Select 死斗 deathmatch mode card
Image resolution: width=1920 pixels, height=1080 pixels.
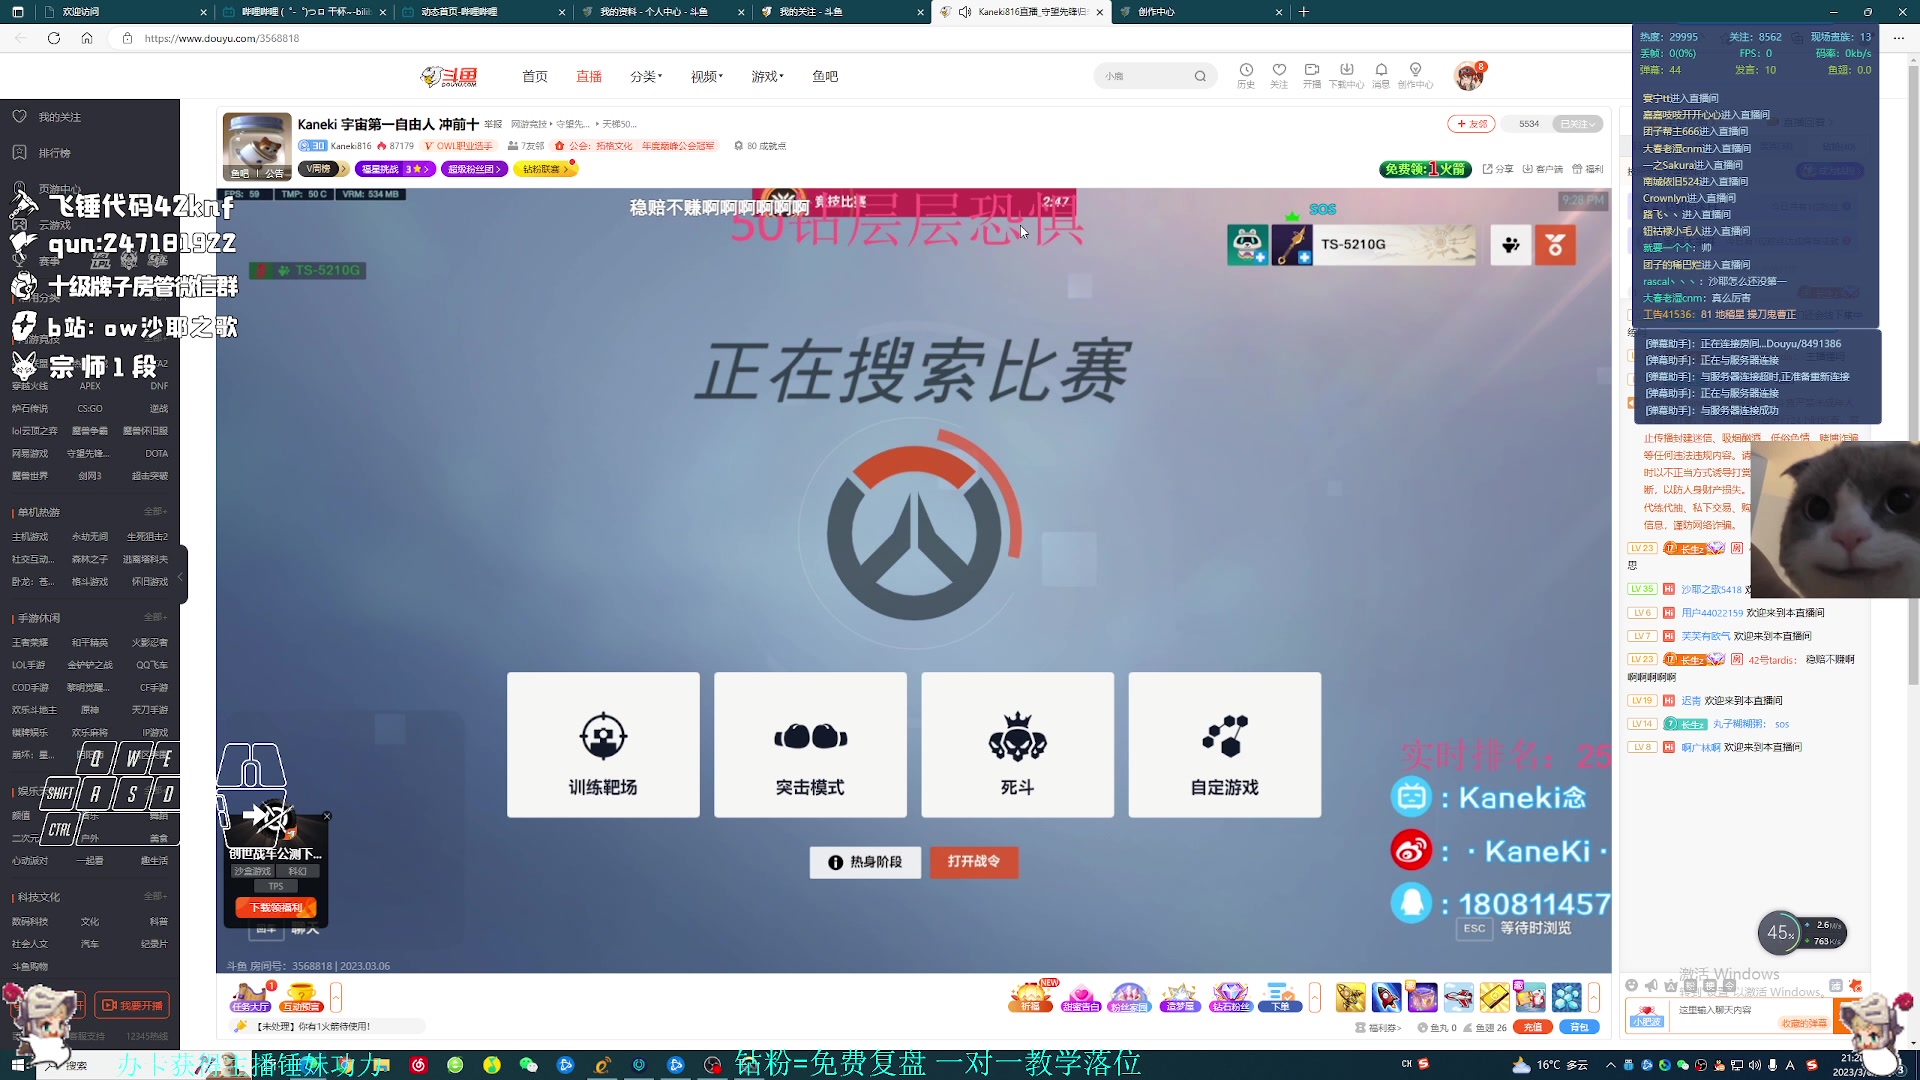tap(1017, 745)
